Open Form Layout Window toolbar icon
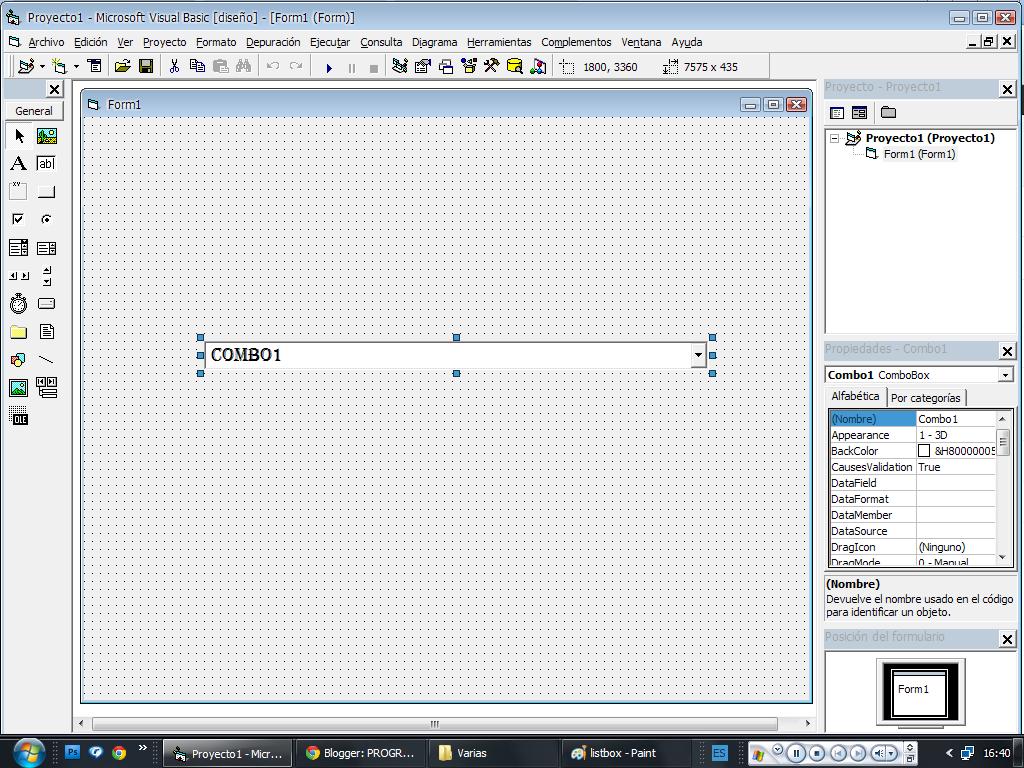 [446, 67]
